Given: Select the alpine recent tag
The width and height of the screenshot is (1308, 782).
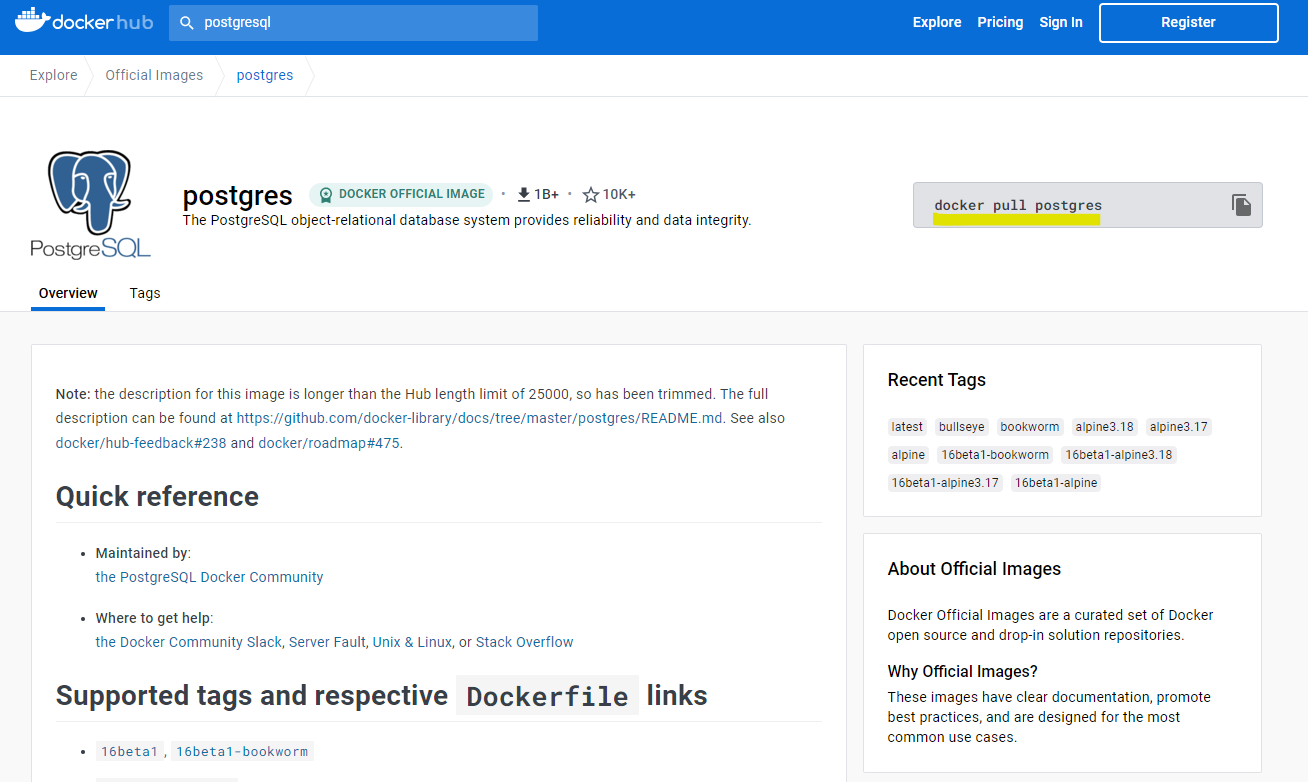Looking at the screenshot, I should point(908,455).
